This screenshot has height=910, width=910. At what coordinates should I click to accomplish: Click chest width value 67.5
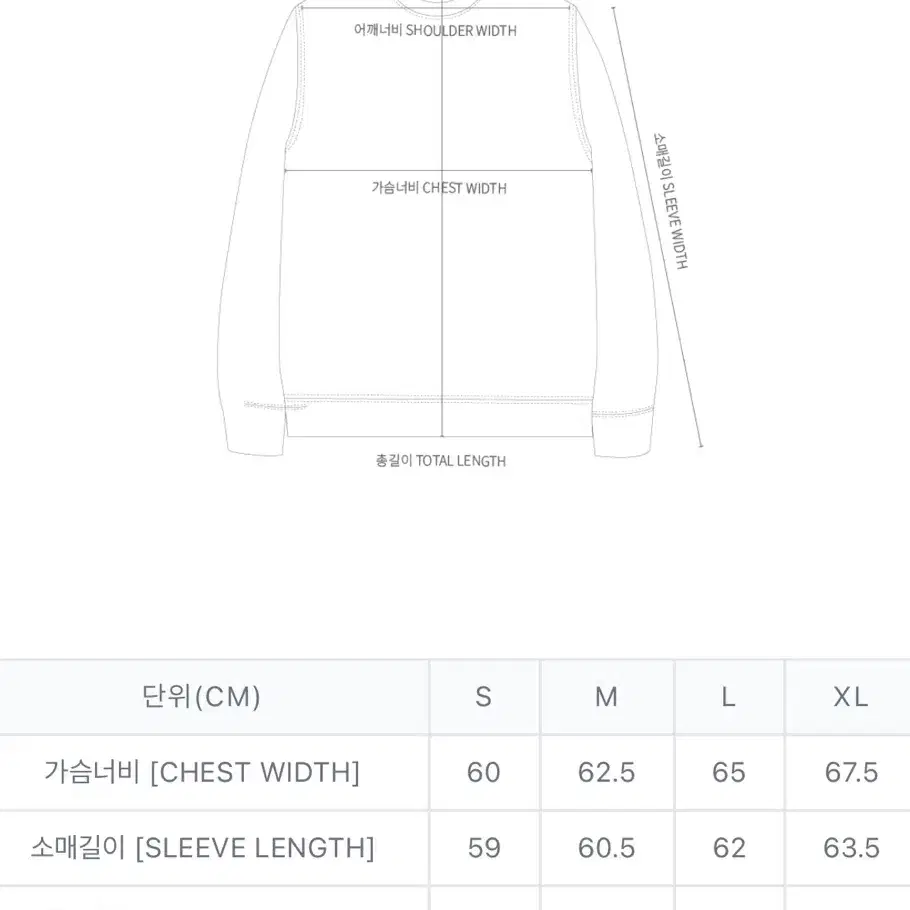[x=851, y=772]
